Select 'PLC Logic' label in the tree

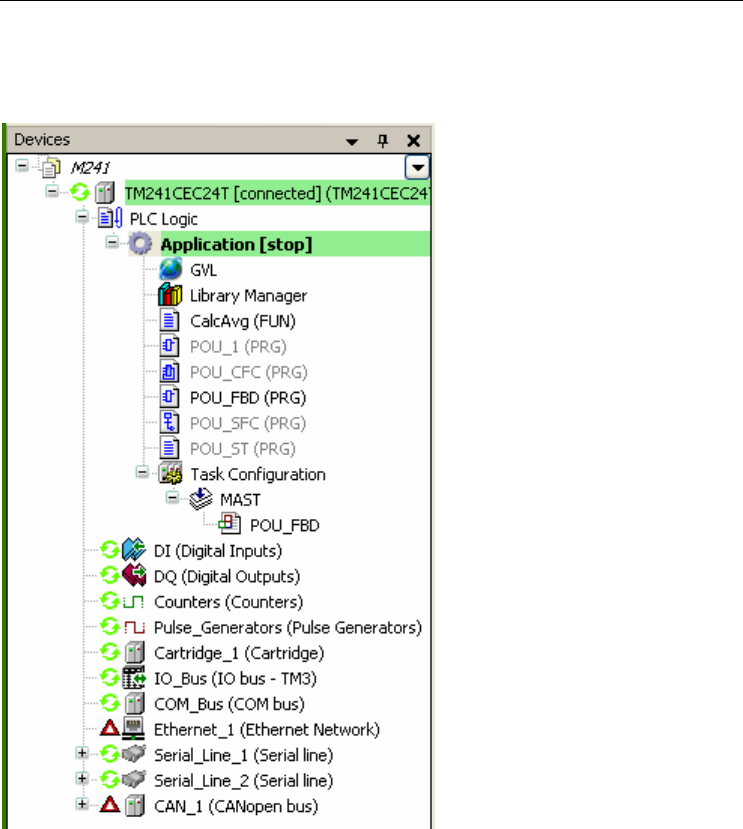(163, 219)
